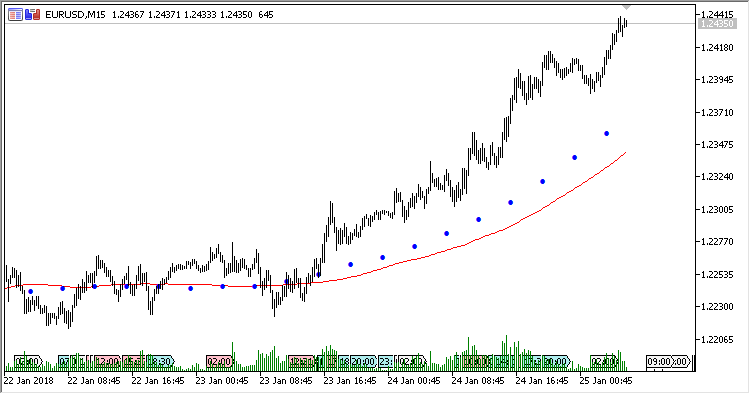Click the 23 Jan 16:45 time label

click(350, 381)
